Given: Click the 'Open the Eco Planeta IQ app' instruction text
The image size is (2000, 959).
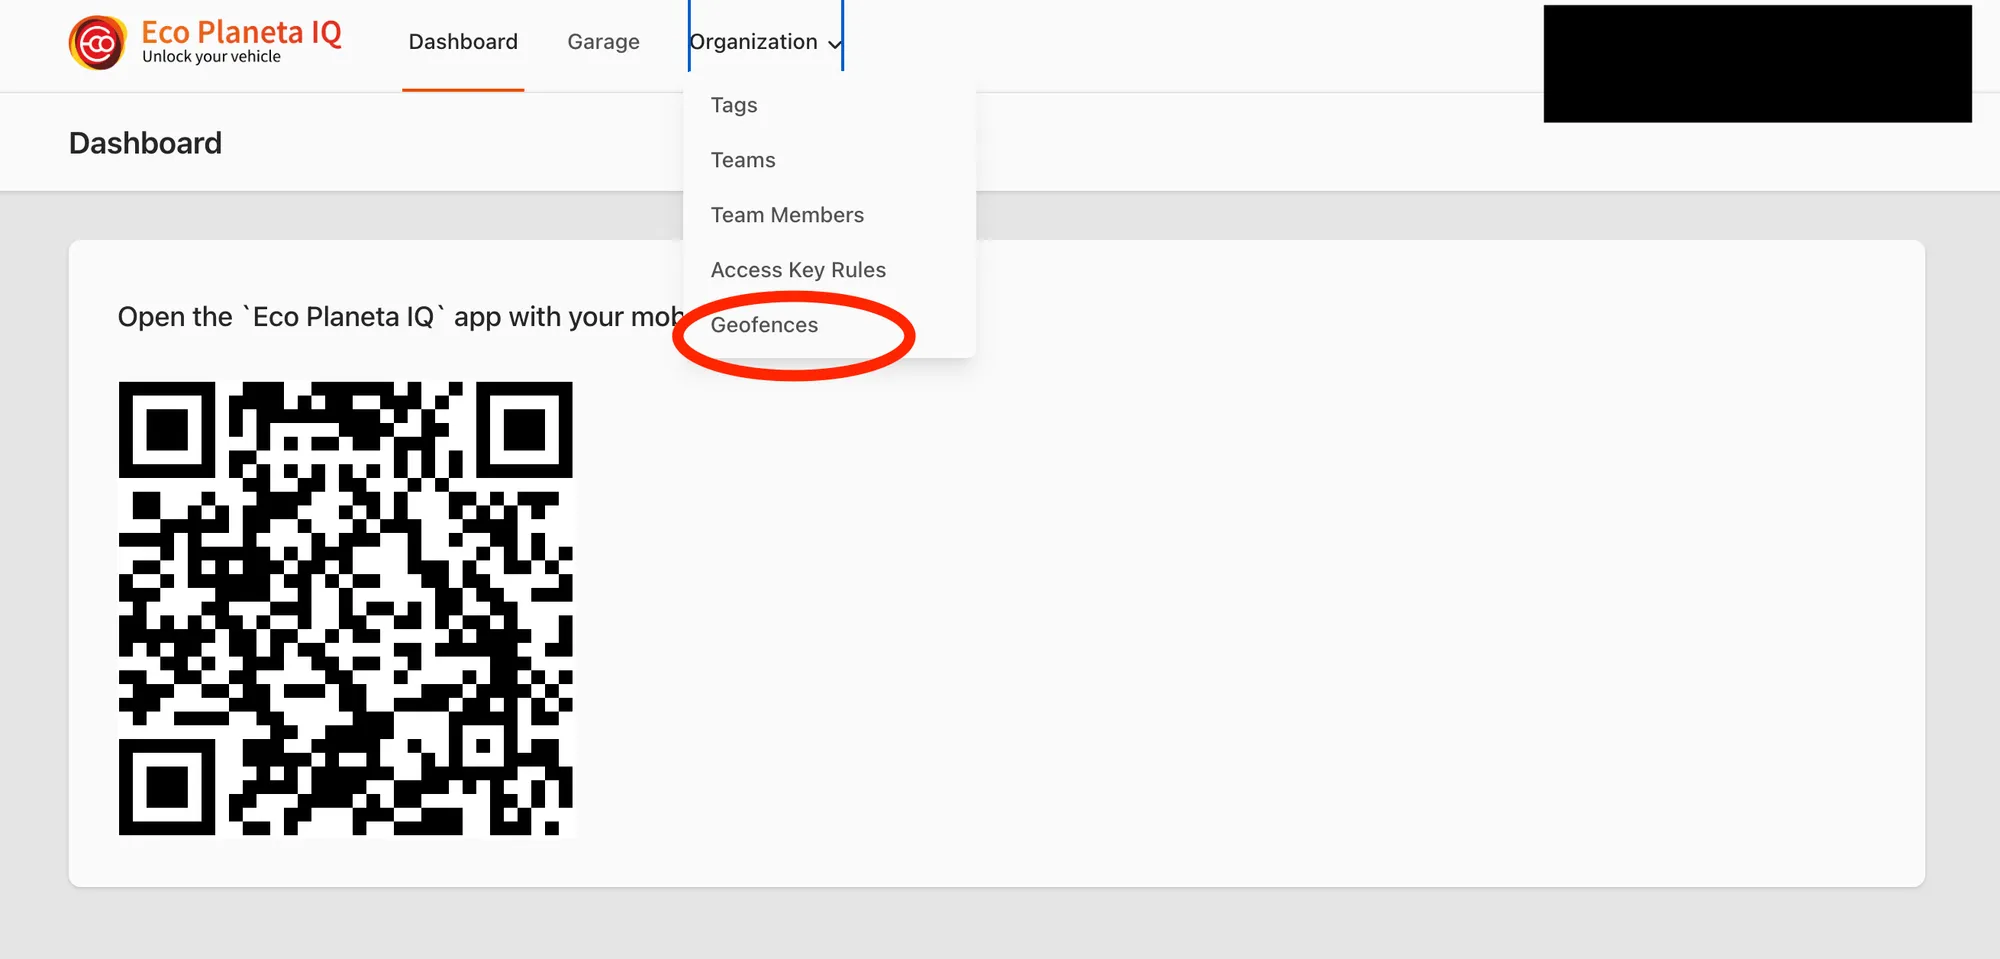Looking at the screenshot, I should tap(400, 317).
